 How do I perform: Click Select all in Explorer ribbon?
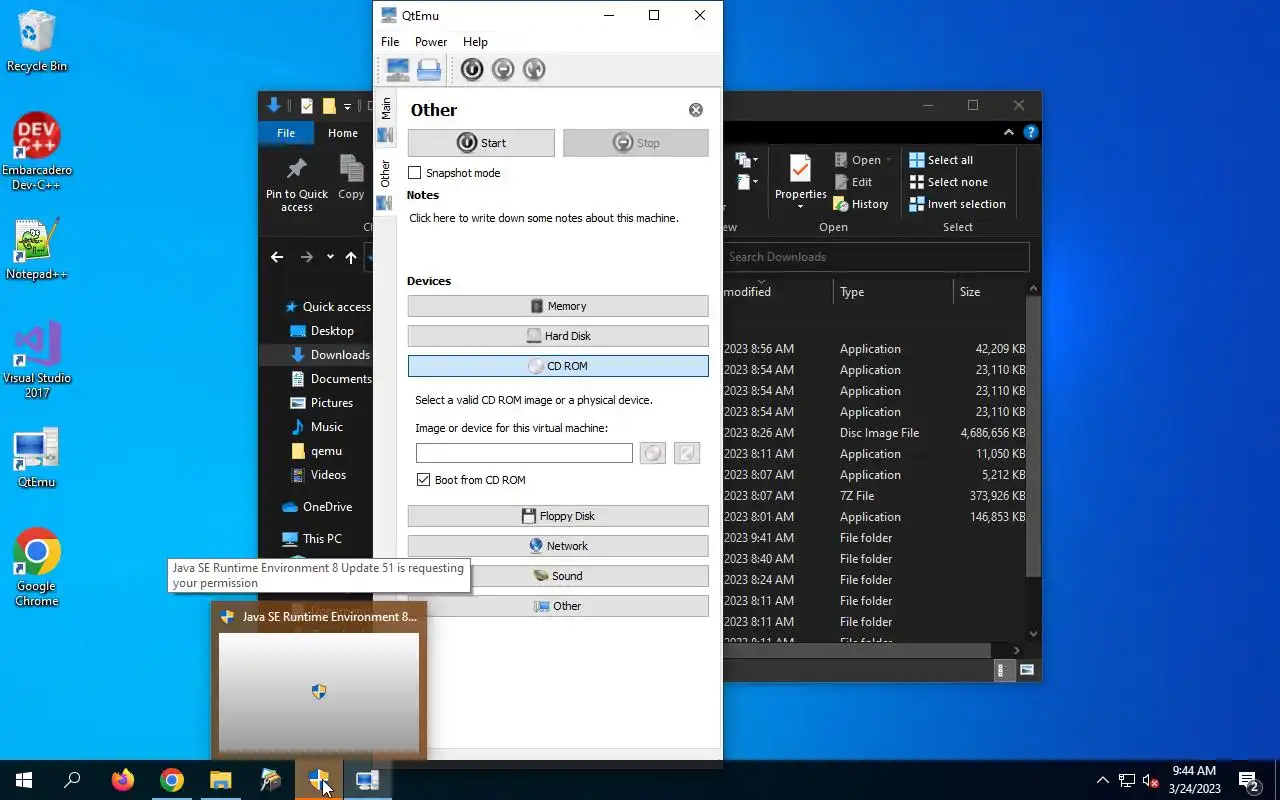pyautogui.click(x=941, y=160)
